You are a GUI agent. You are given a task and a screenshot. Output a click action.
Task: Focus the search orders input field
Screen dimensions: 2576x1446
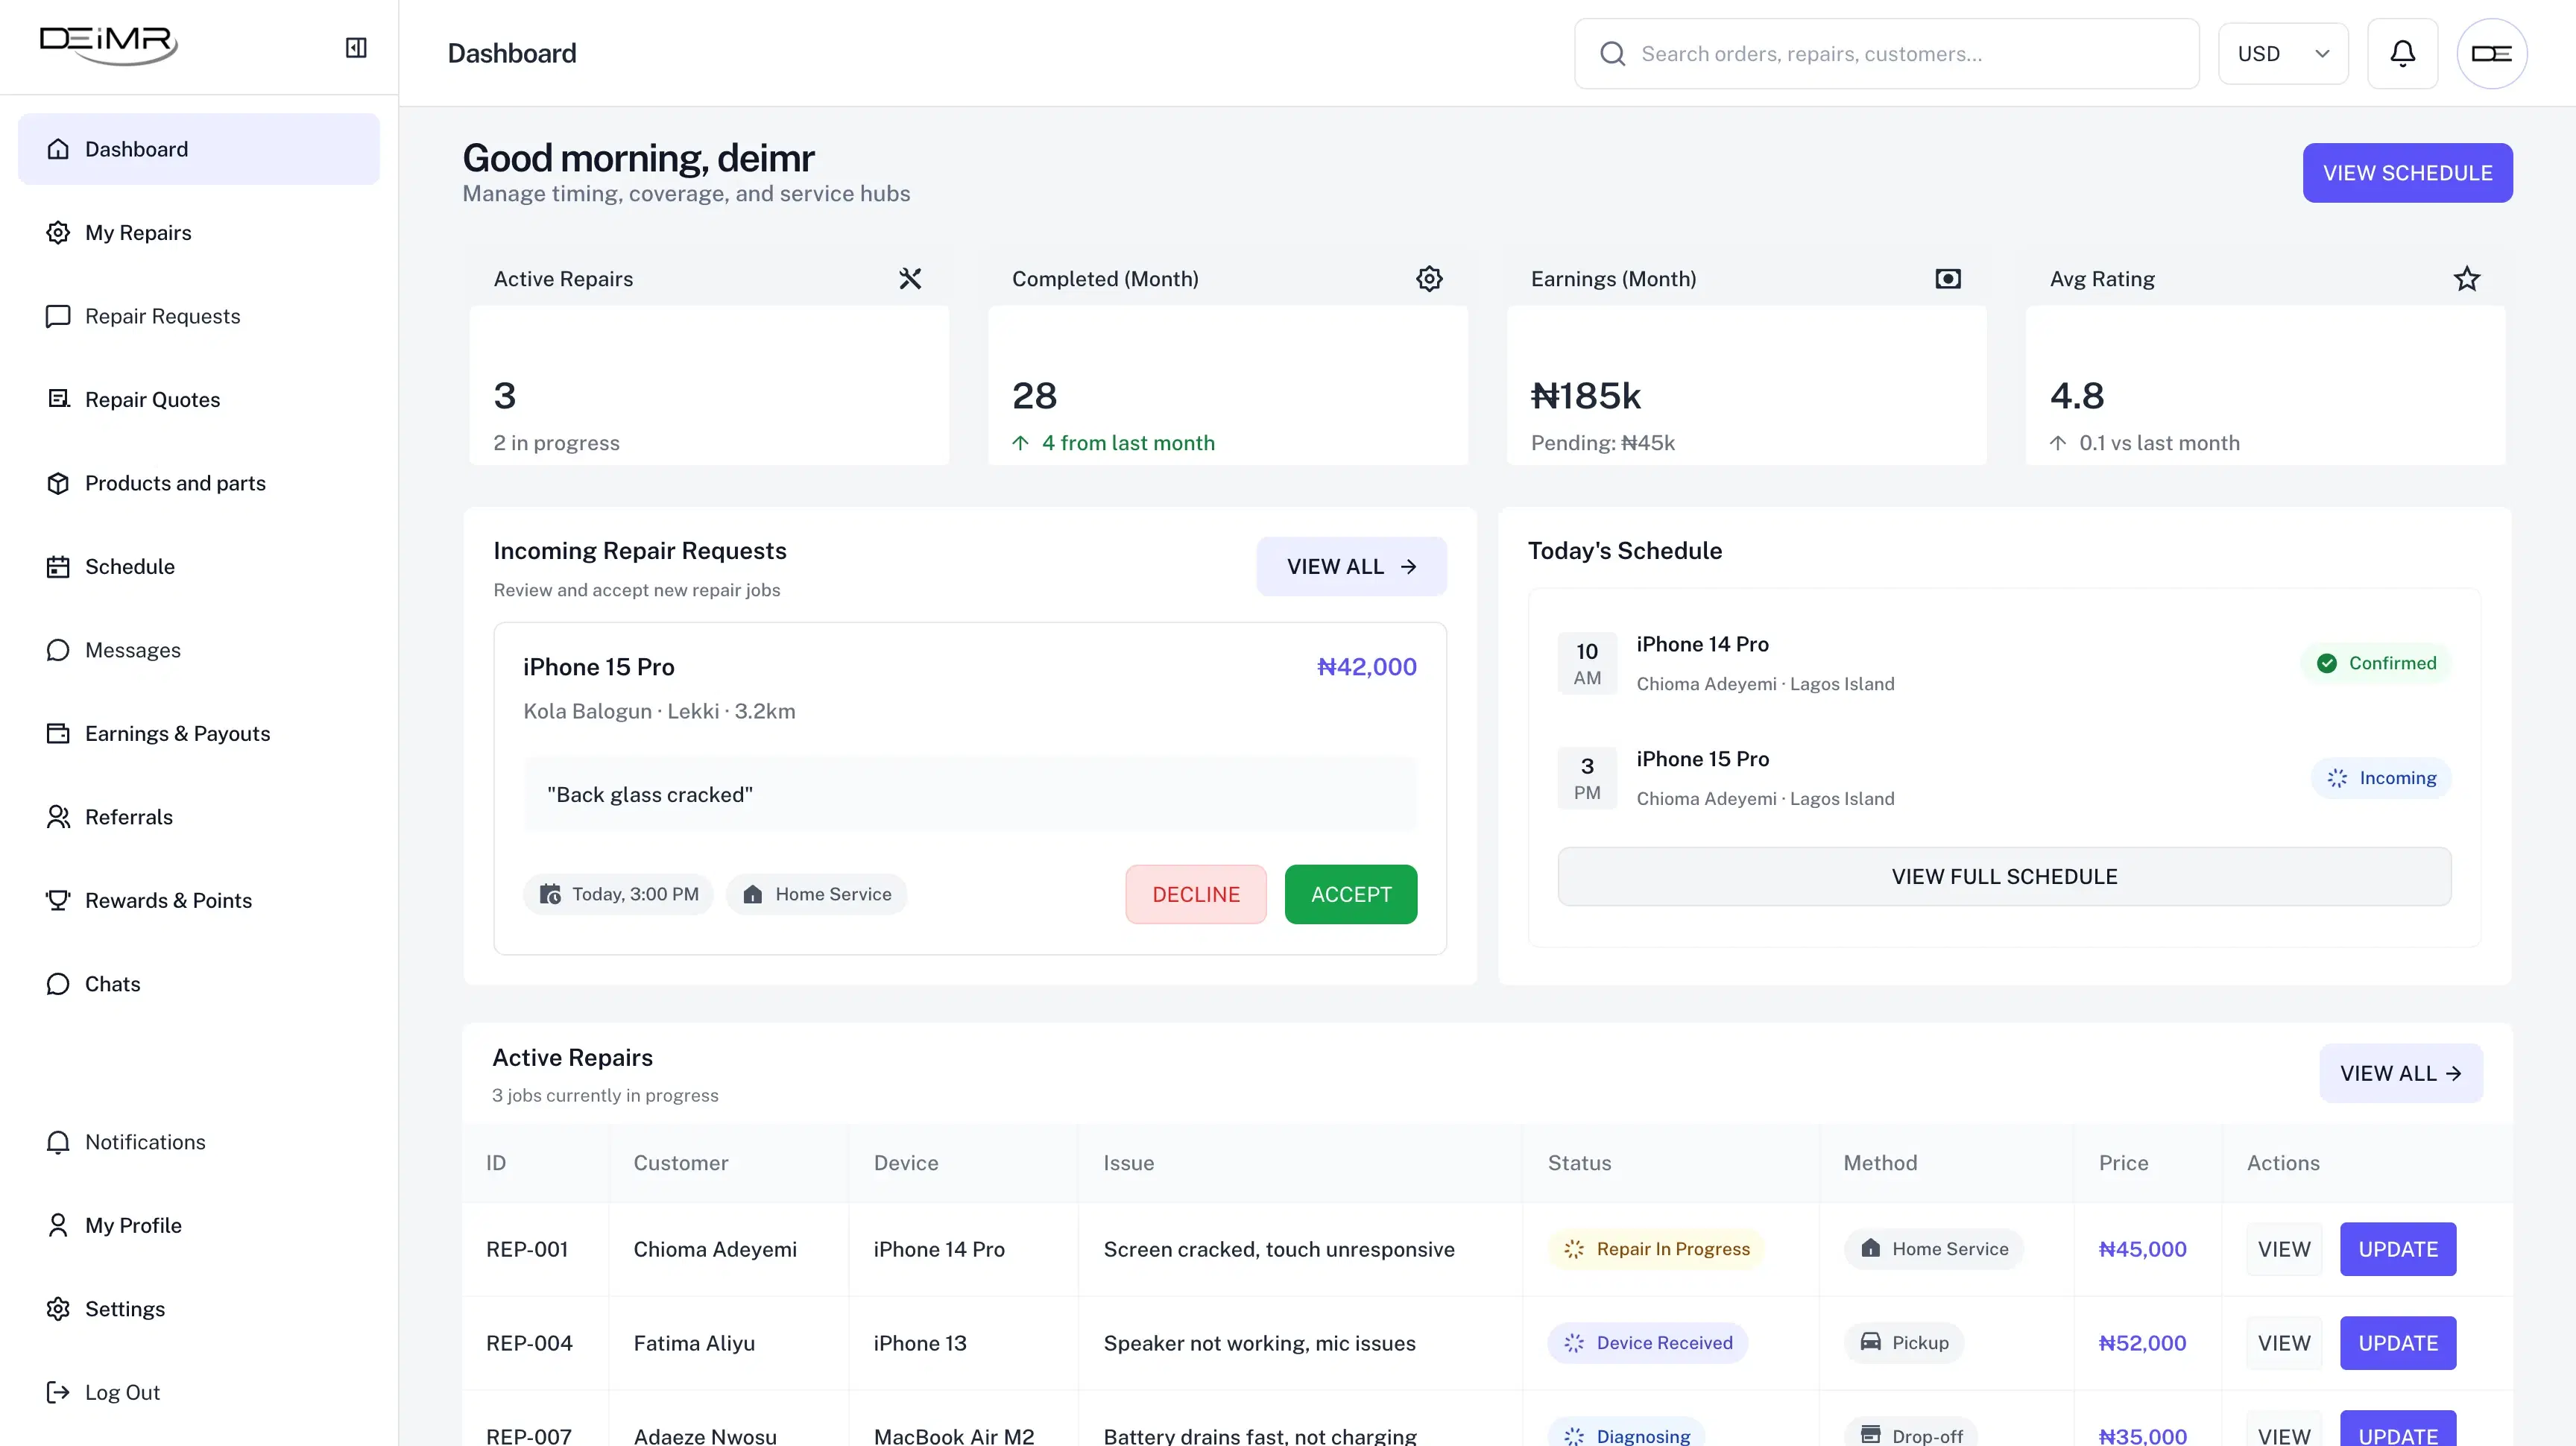(1887, 53)
